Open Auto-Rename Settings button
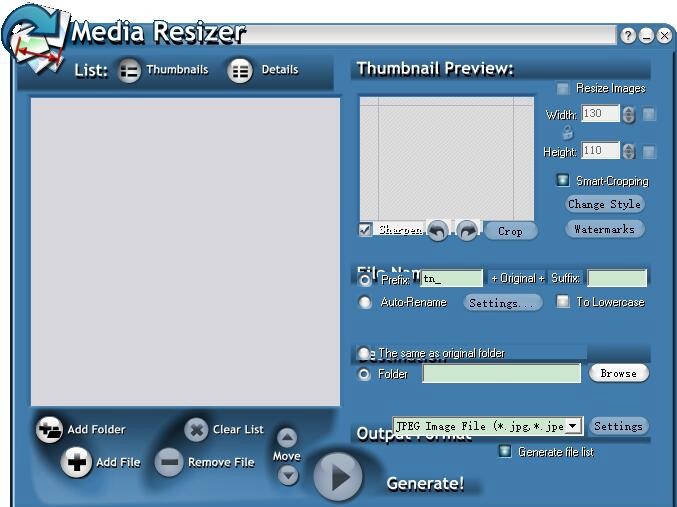The width and height of the screenshot is (677, 507). click(x=503, y=303)
